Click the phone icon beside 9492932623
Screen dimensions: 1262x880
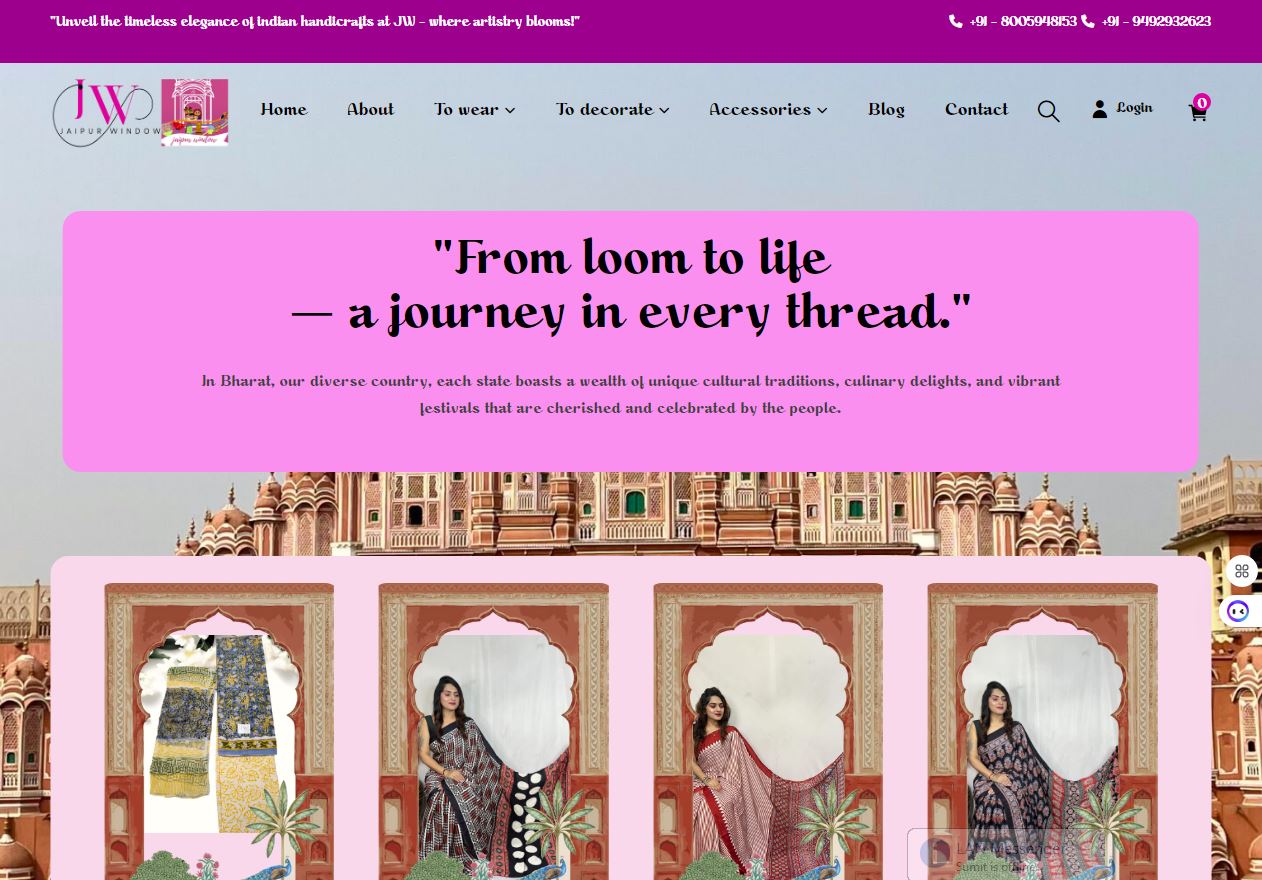tap(1088, 21)
